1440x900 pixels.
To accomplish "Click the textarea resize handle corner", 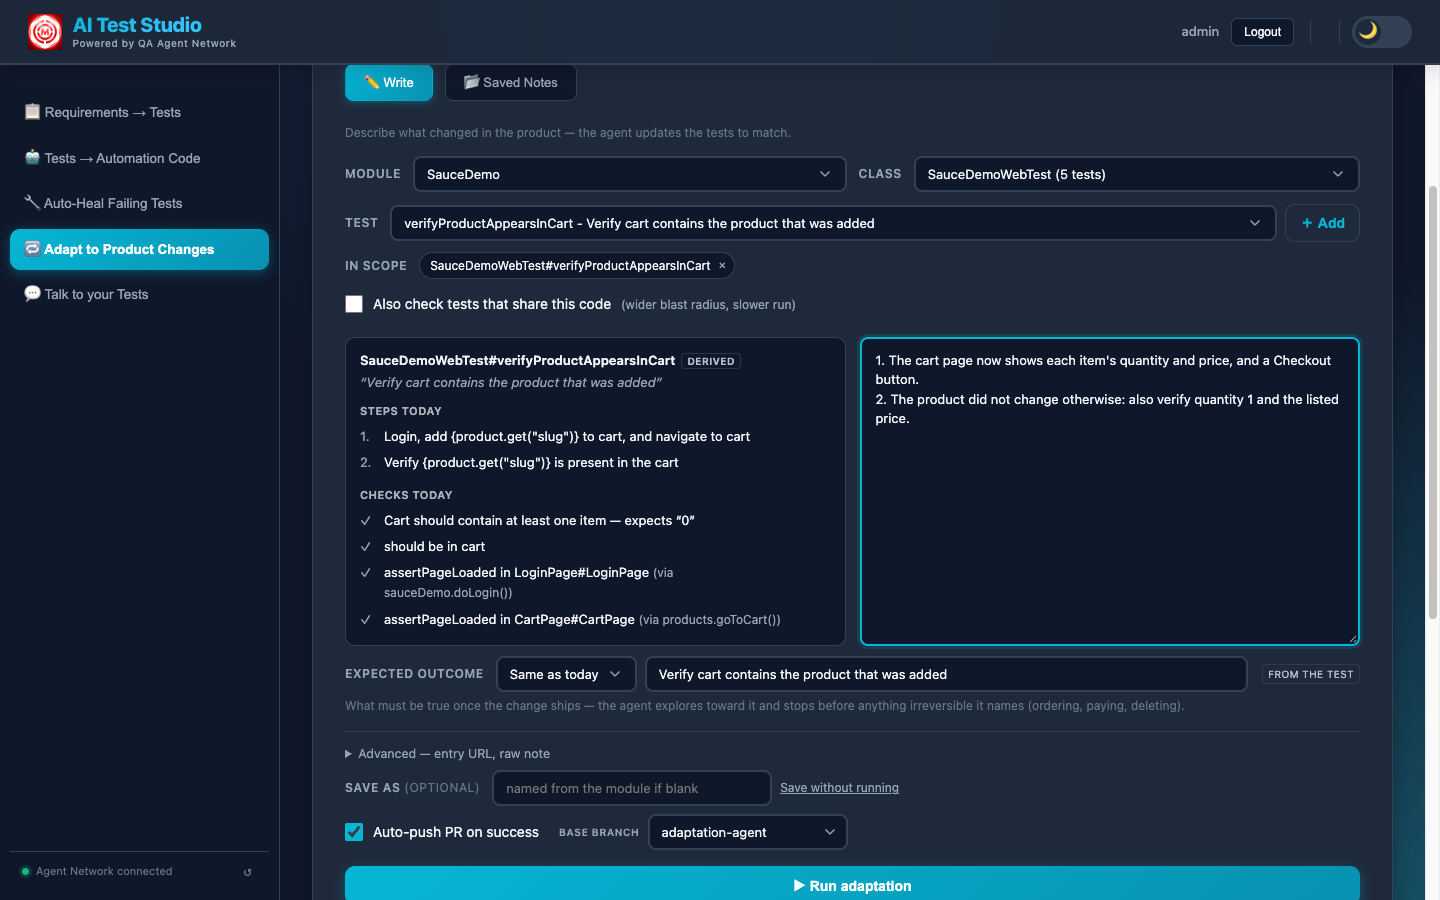I will pos(1352,638).
